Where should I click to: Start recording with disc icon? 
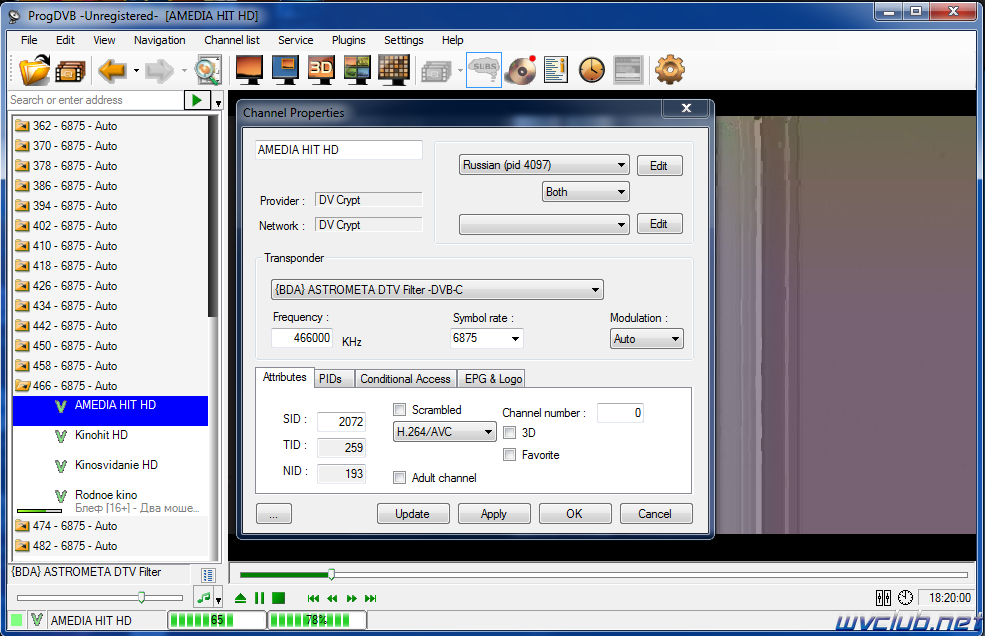point(521,70)
